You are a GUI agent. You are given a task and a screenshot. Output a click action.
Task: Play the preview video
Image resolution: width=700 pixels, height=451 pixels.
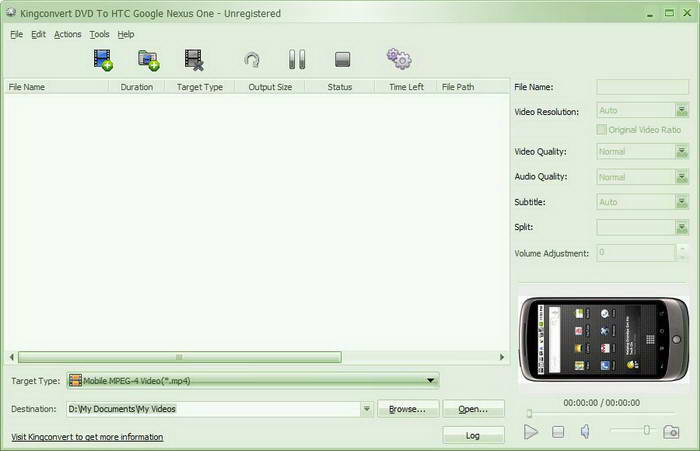[530, 432]
